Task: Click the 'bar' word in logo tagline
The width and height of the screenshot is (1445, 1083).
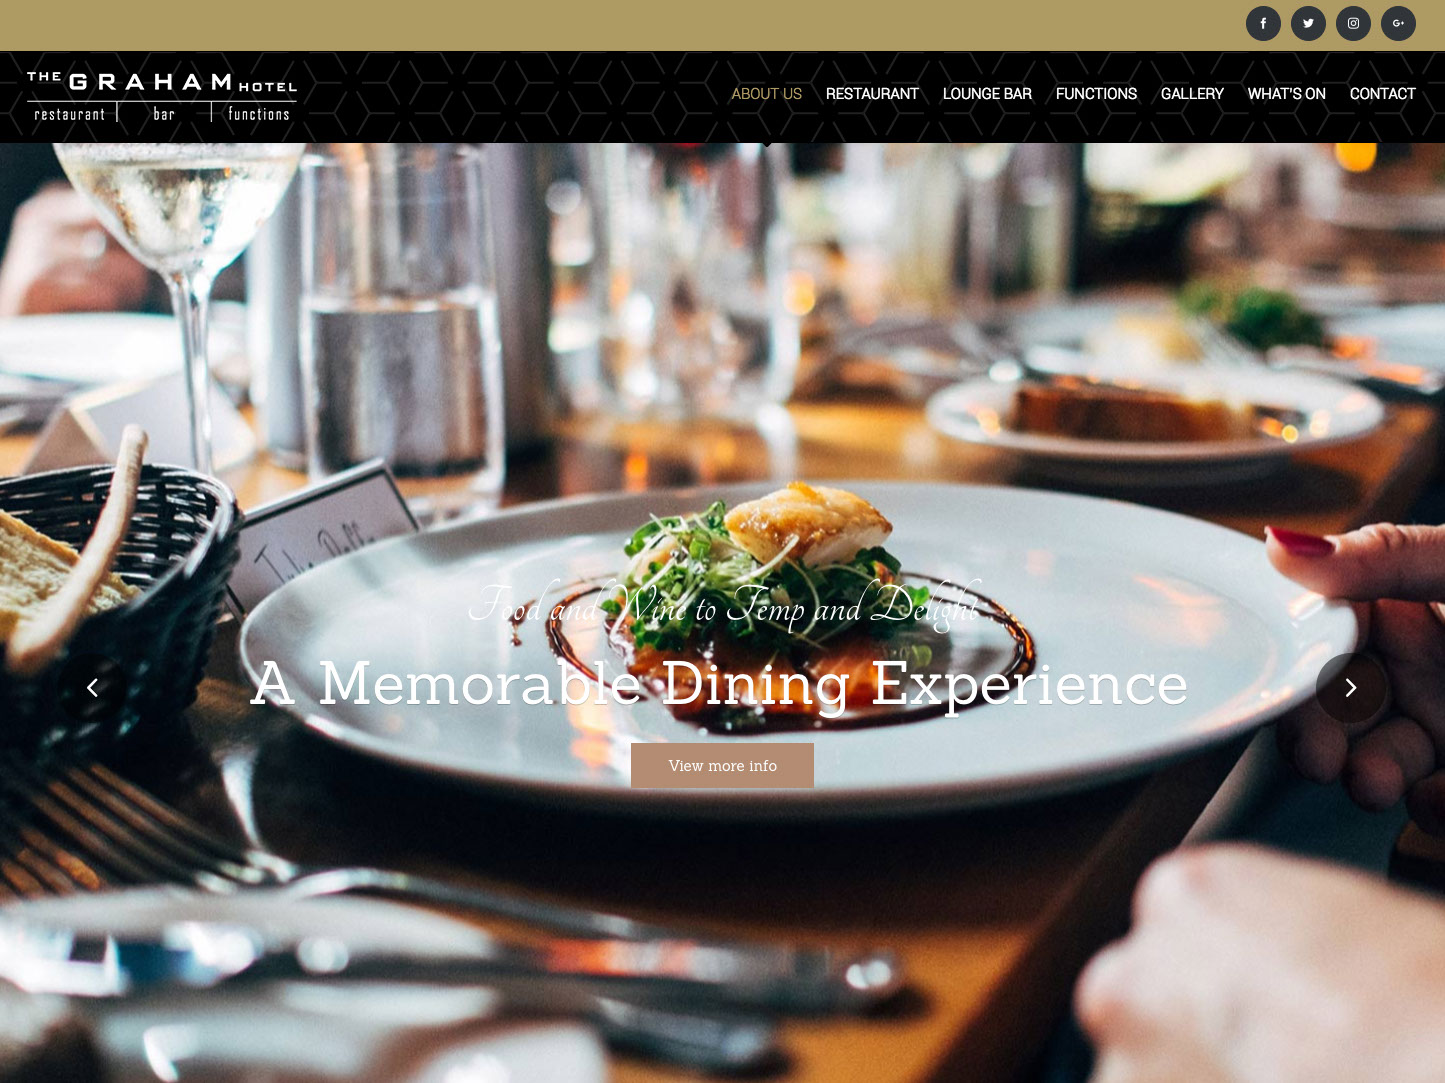Action: click(x=164, y=114)
